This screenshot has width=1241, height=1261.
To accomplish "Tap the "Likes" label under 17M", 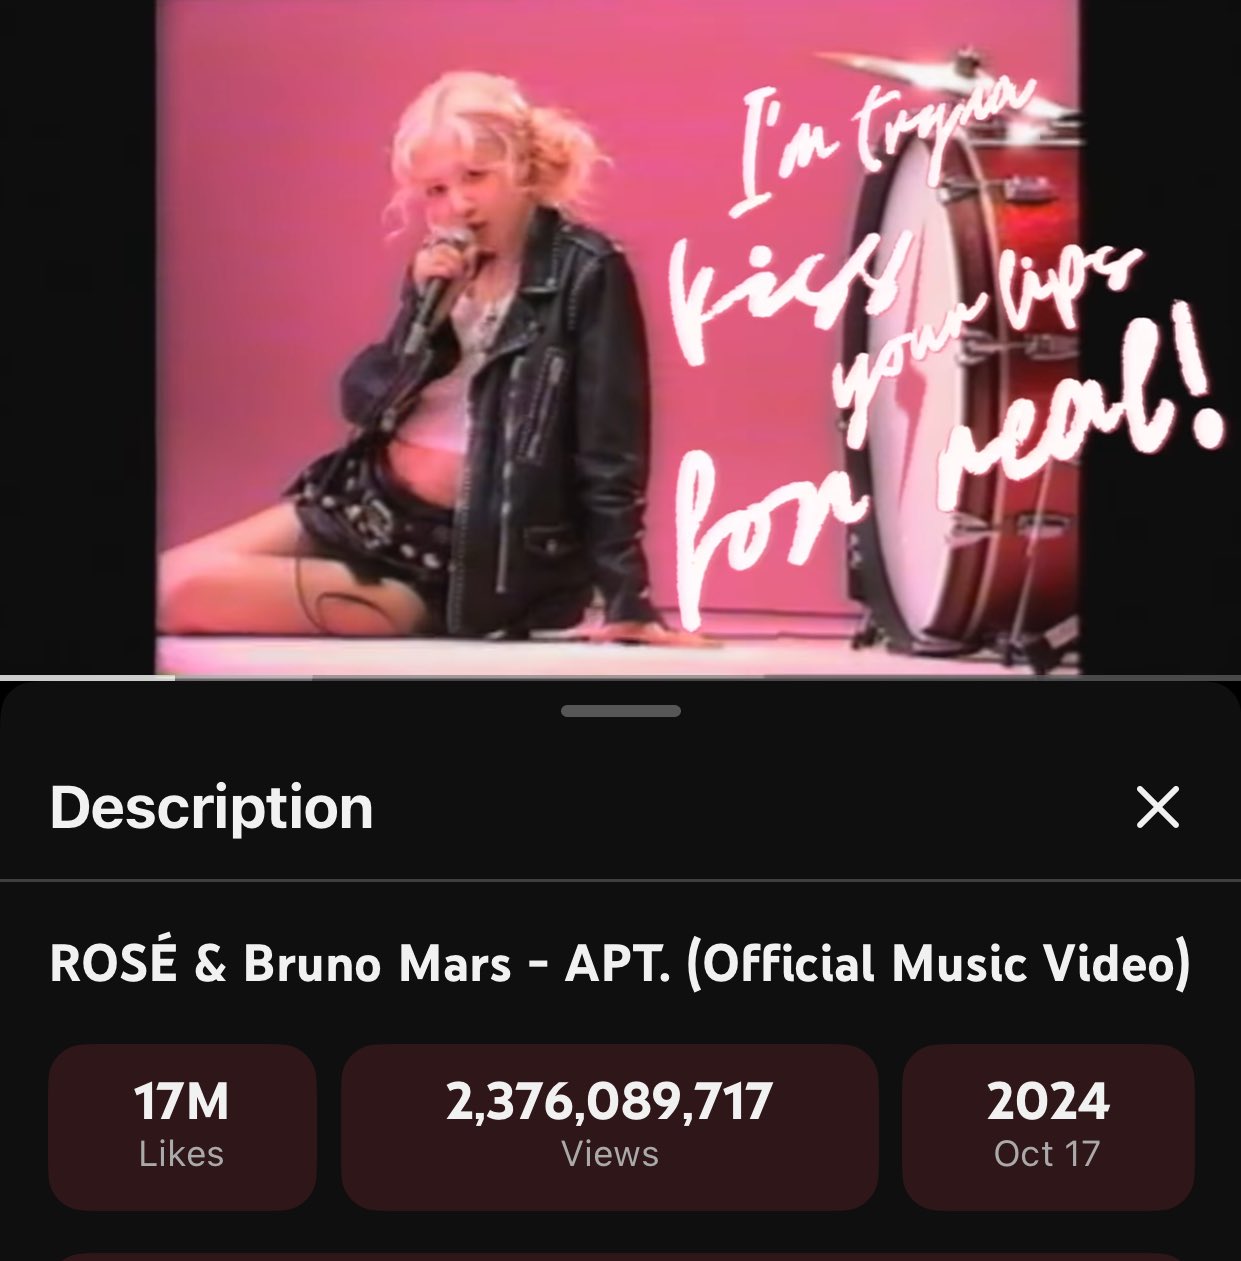I will point(181,1154).
